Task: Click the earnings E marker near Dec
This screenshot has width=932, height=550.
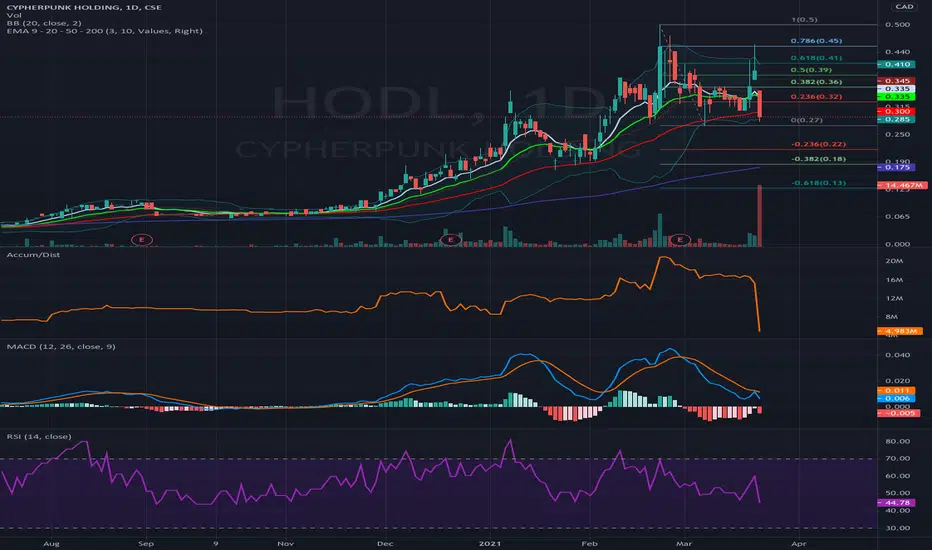Action: (451, 240)
